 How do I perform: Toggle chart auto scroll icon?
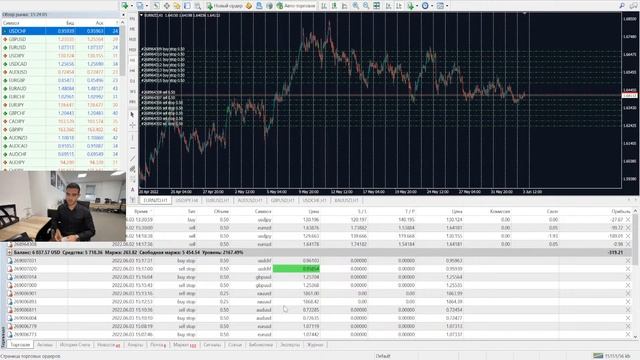389,6
